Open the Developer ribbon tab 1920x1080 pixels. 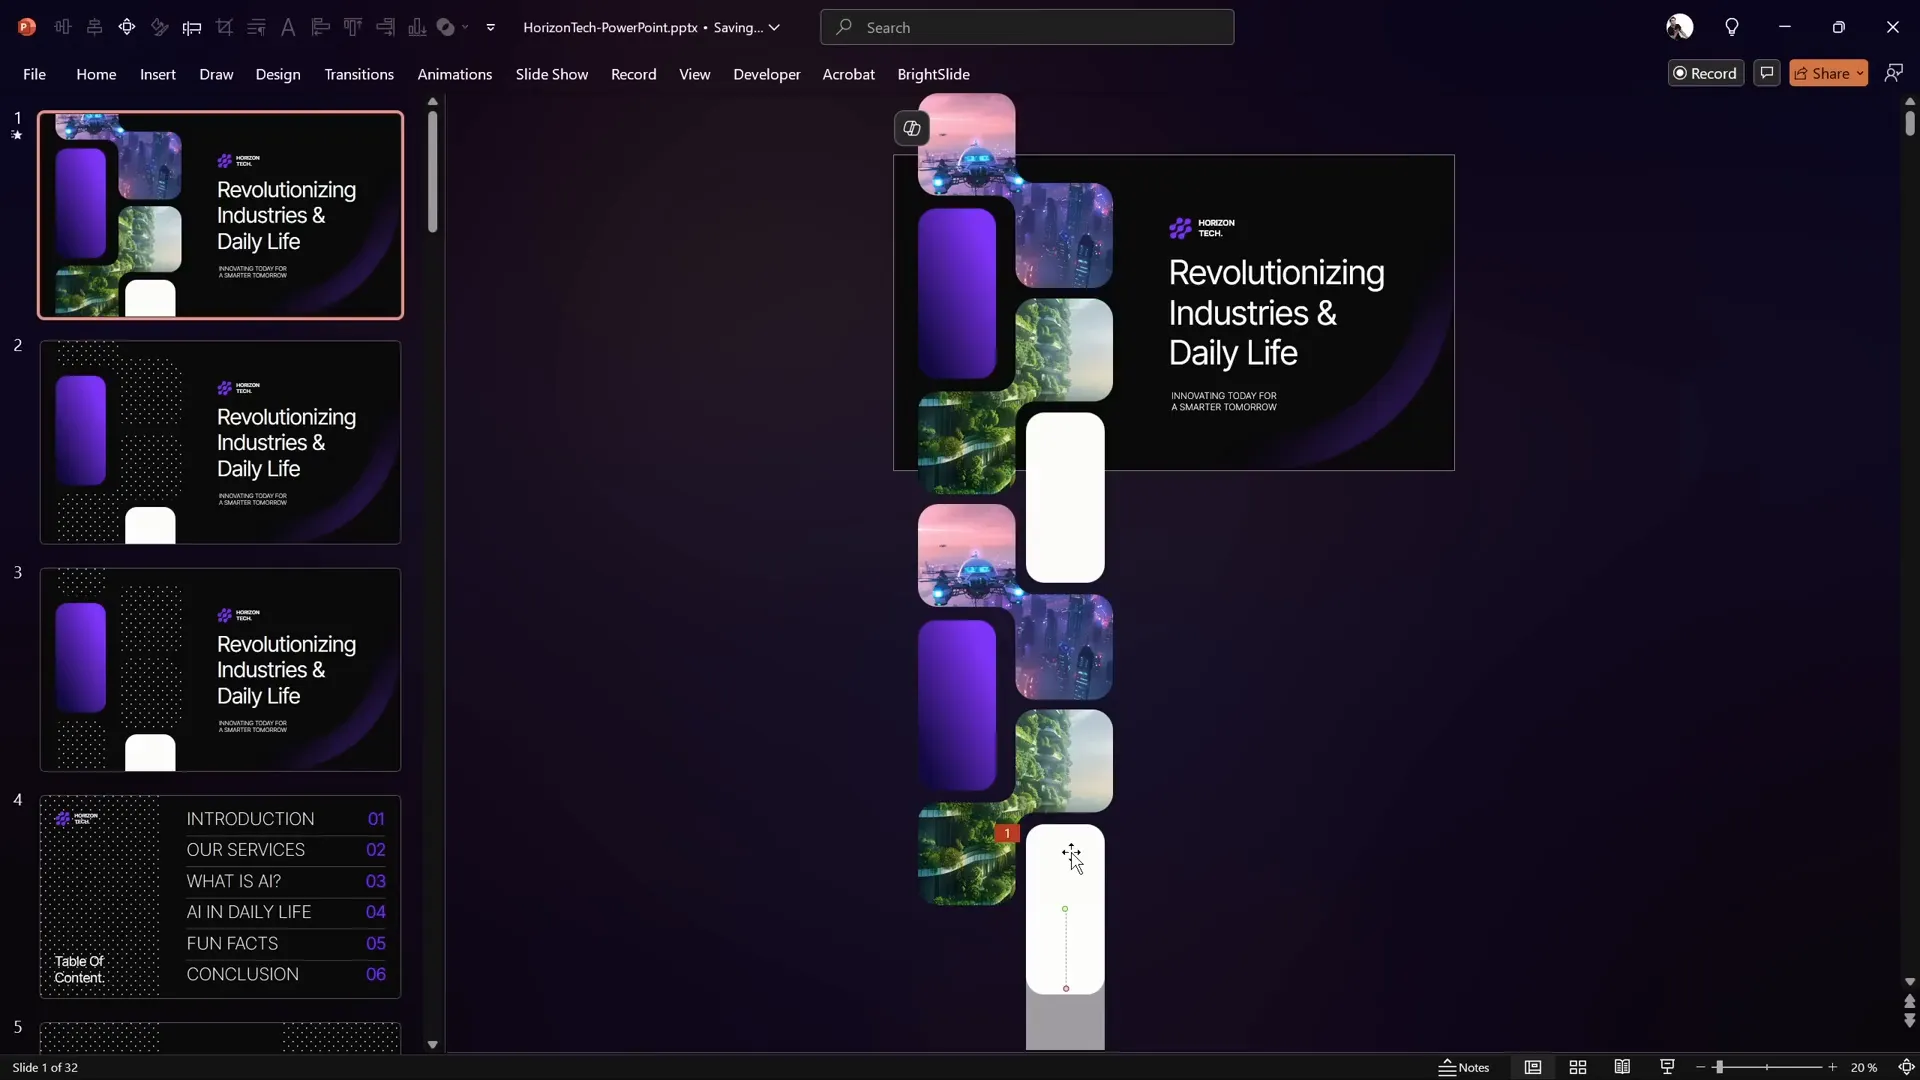click(x=767, y=74)
